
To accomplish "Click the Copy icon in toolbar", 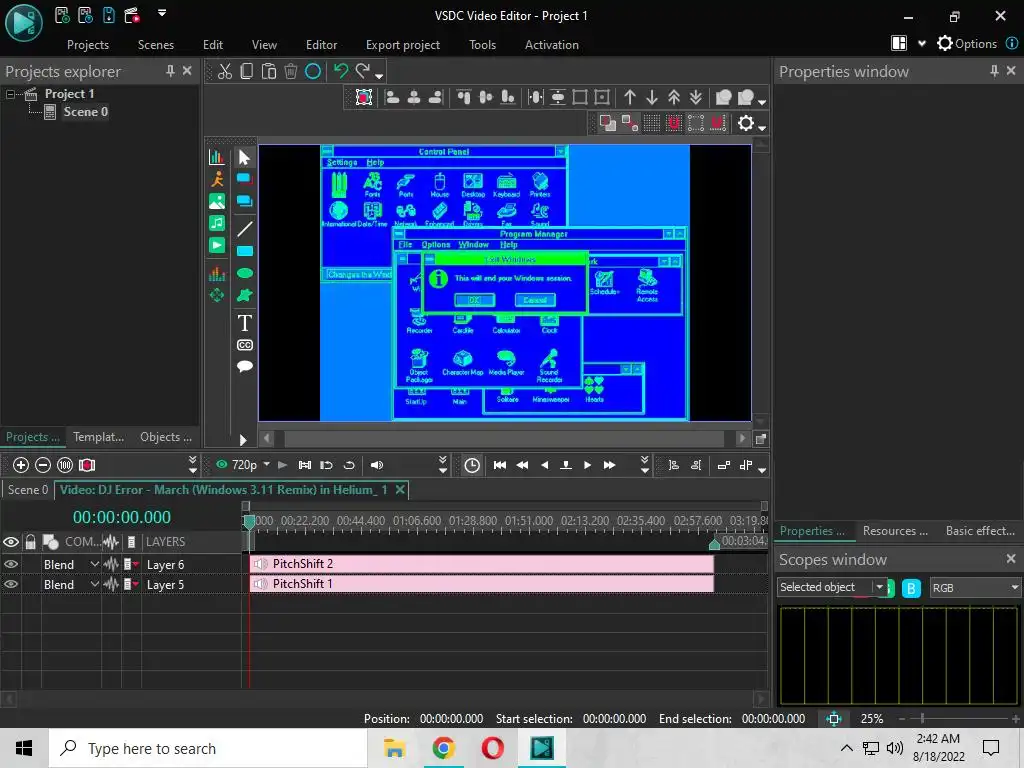I will 247,71.
